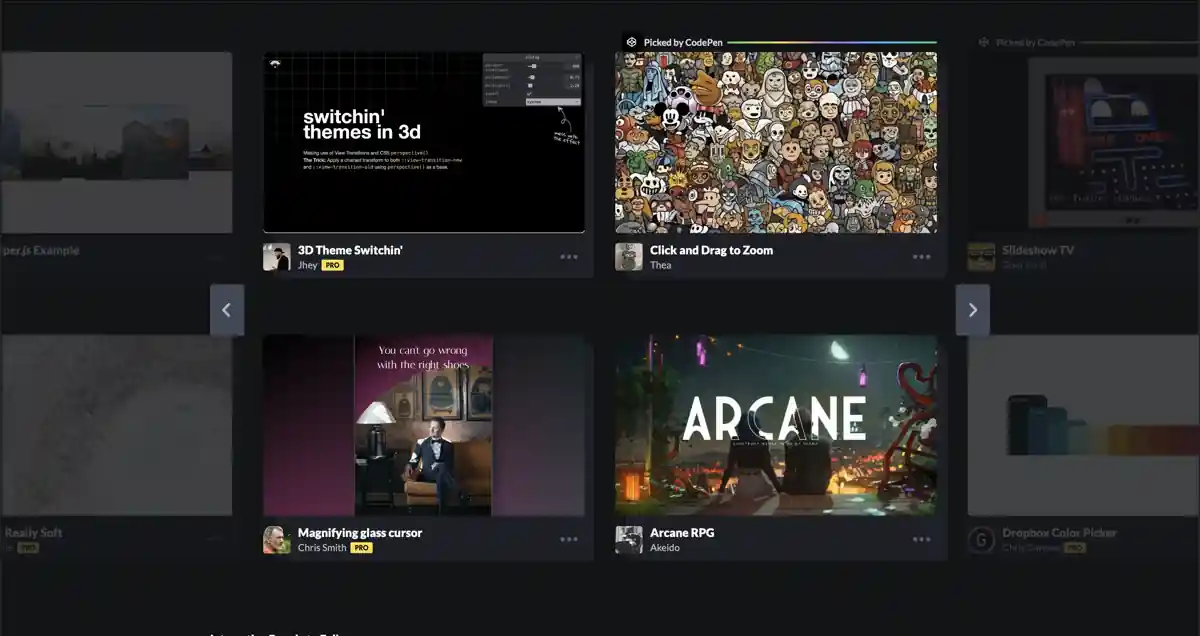Viewport: 1200px width, 636px height.
Task: Click the CodePen logo in Picked by CodePen label
Action: coord(631,43)
